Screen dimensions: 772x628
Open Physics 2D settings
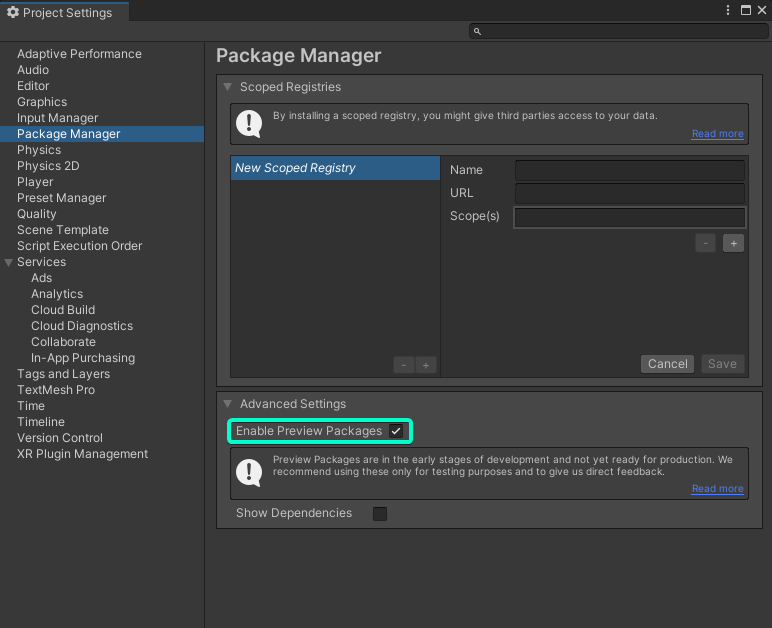coord(48,166)
